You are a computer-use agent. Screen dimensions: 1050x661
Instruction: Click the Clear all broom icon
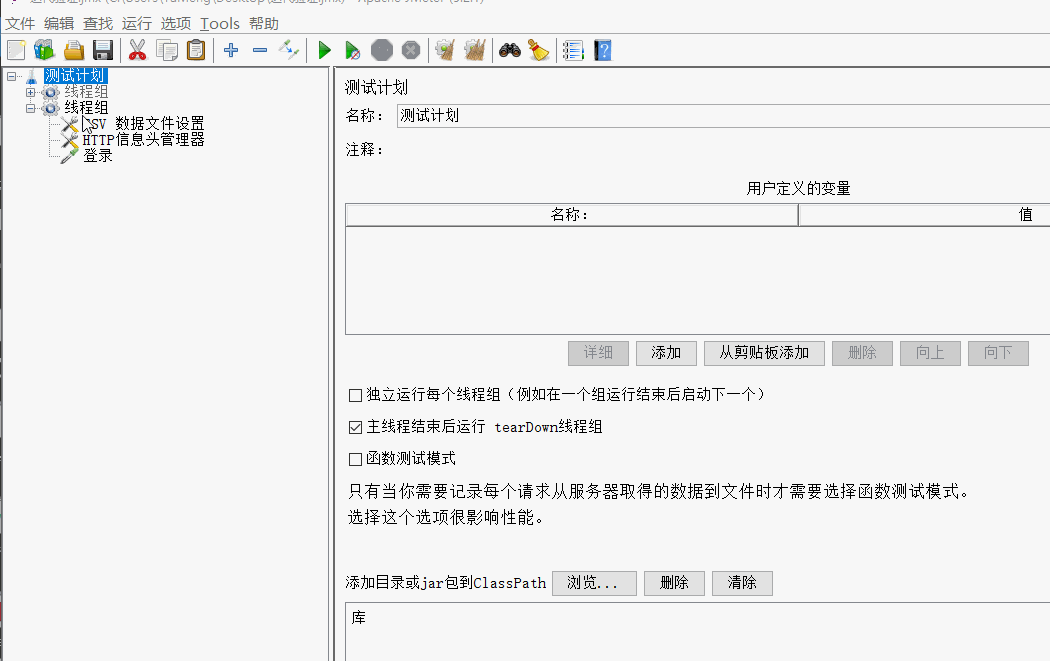[539, 50]
